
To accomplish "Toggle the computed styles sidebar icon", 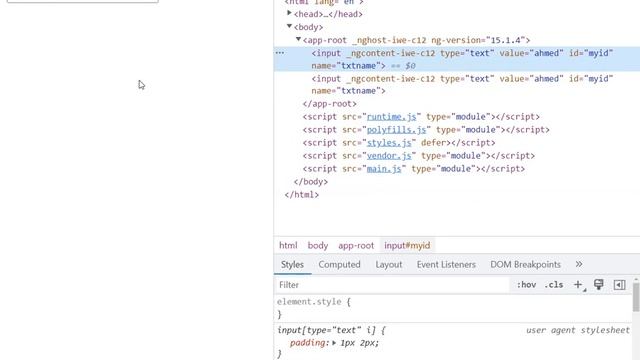I will (x=619, y=285).
